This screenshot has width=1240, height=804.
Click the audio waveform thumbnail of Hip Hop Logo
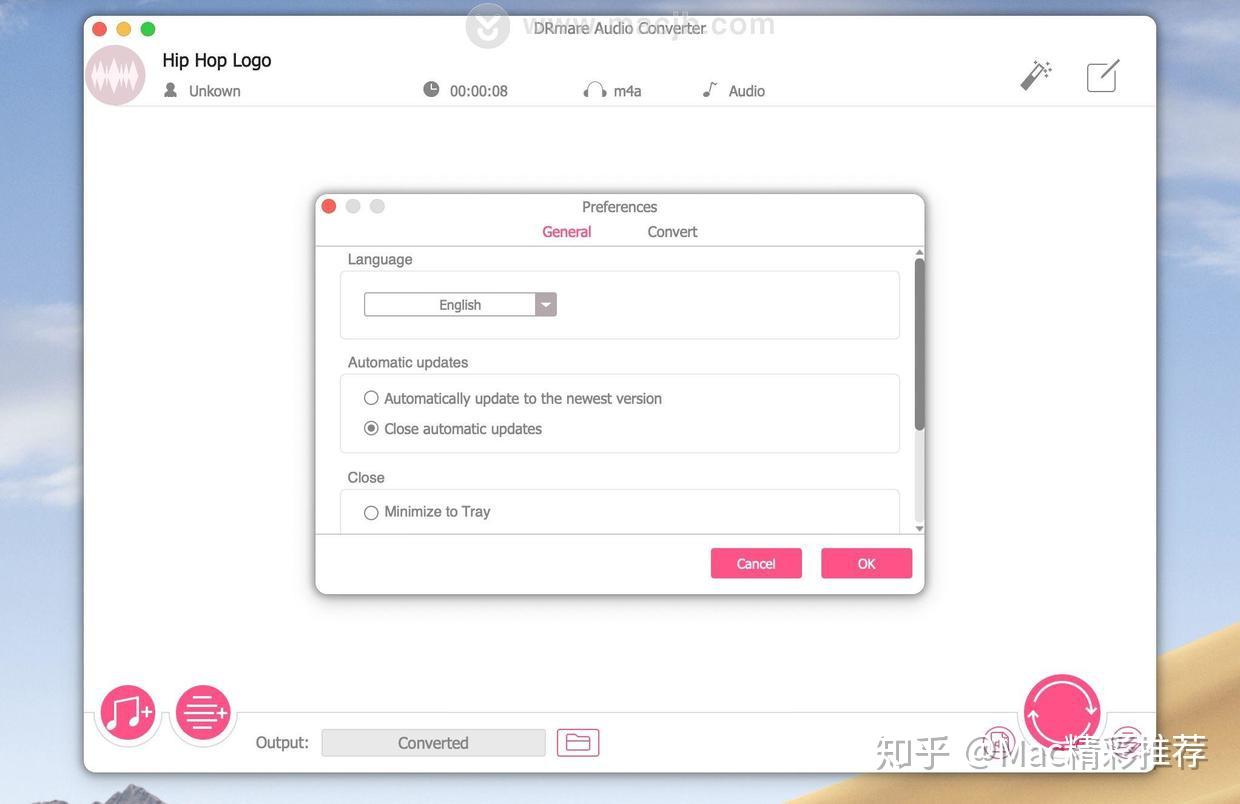115,75
